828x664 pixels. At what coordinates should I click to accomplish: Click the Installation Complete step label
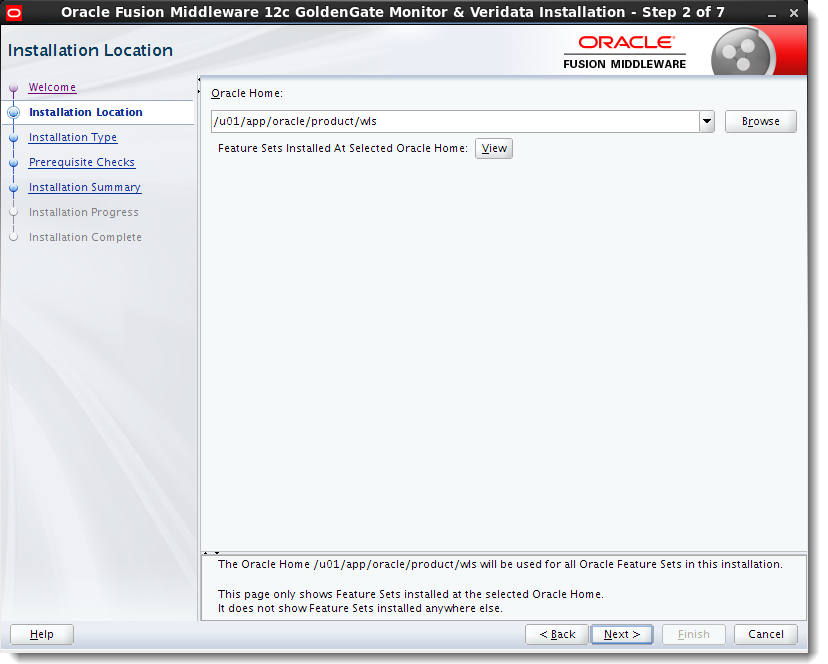coord(85,237)
